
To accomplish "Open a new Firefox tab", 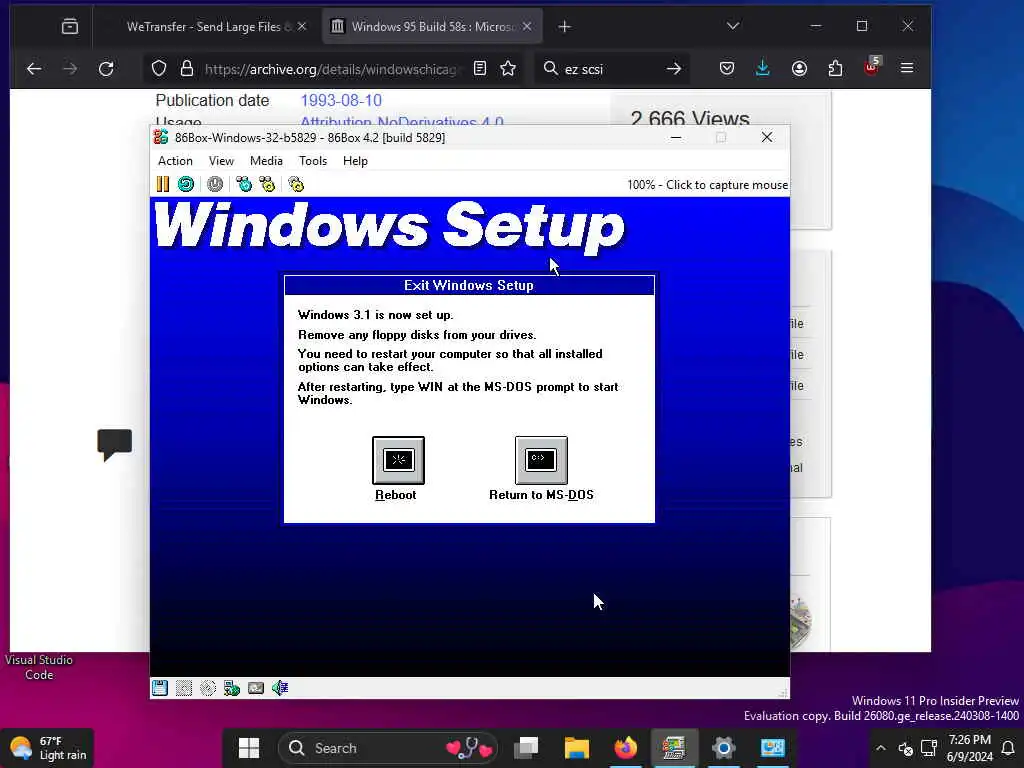I will pos(565,27).
